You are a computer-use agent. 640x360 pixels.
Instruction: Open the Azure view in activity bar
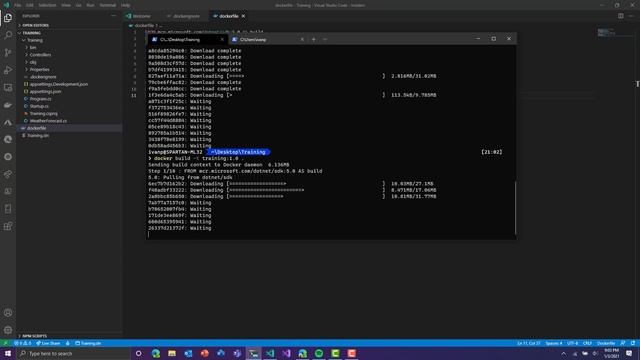(8, 122)
